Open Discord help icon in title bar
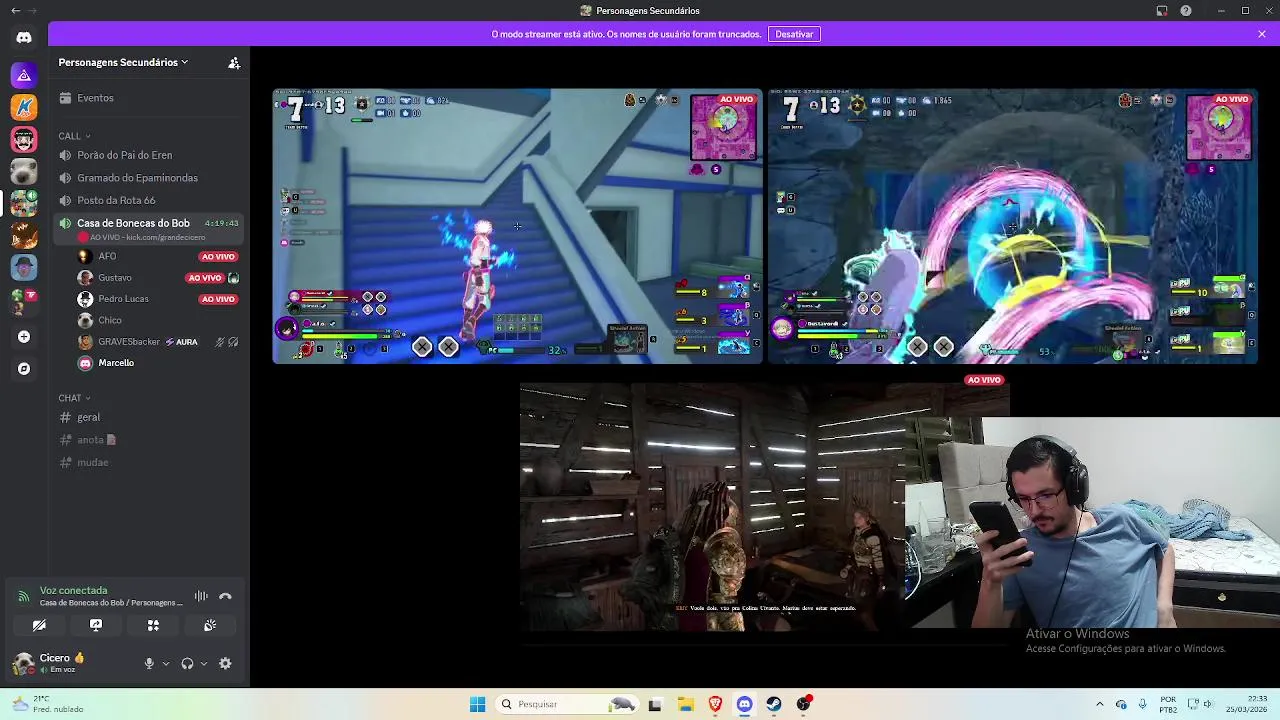1280x720 pixels. [x=1186, y=10]
